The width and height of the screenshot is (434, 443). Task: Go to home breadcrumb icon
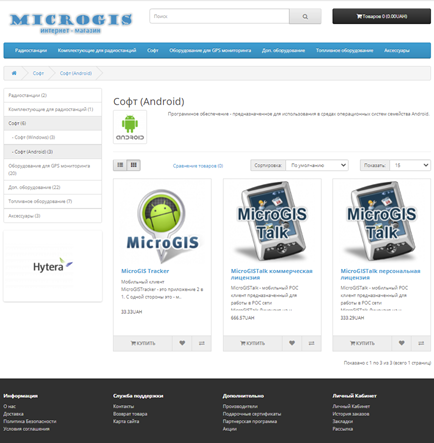click(x=14, y=73)
